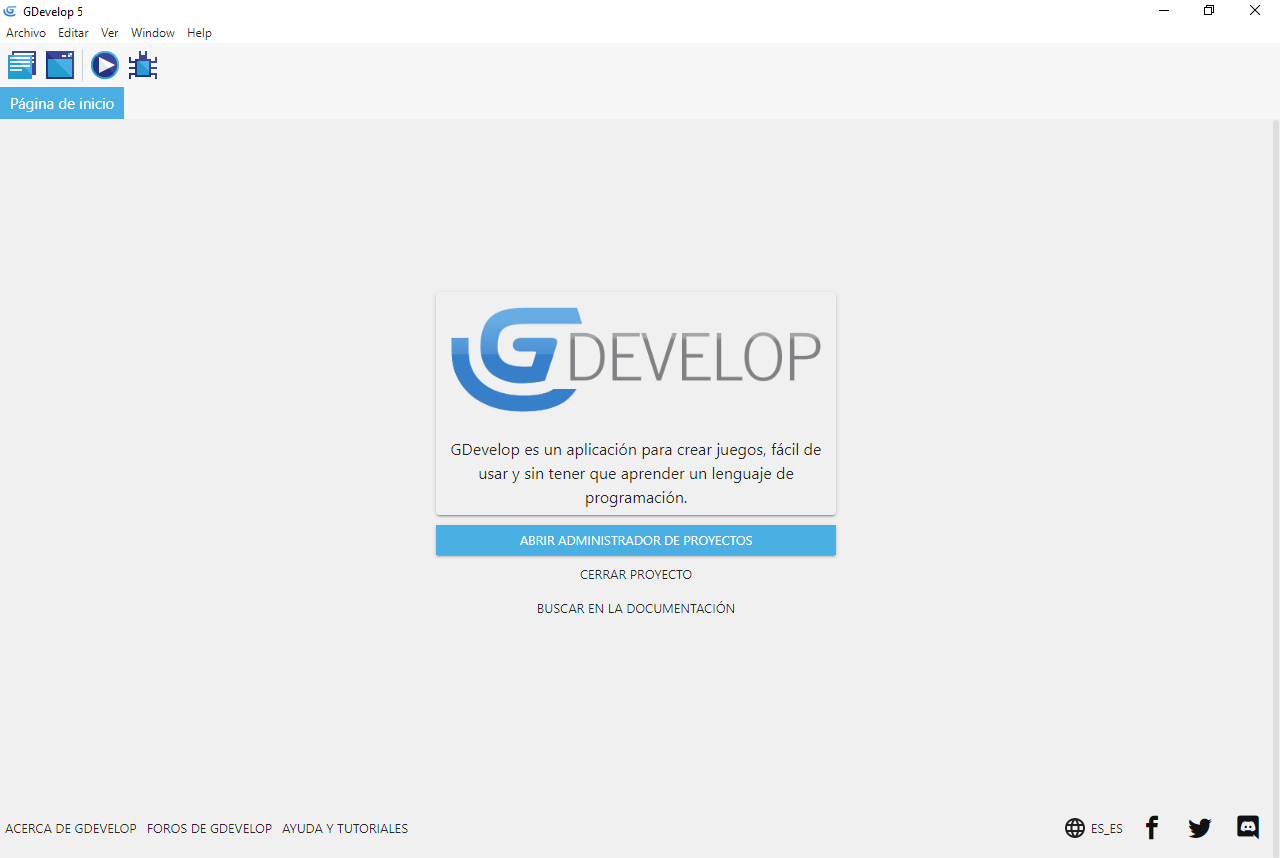Click the window-shaped toolbar icon
The width and height of the screenshot is (1280, 858).
(60, 66)
